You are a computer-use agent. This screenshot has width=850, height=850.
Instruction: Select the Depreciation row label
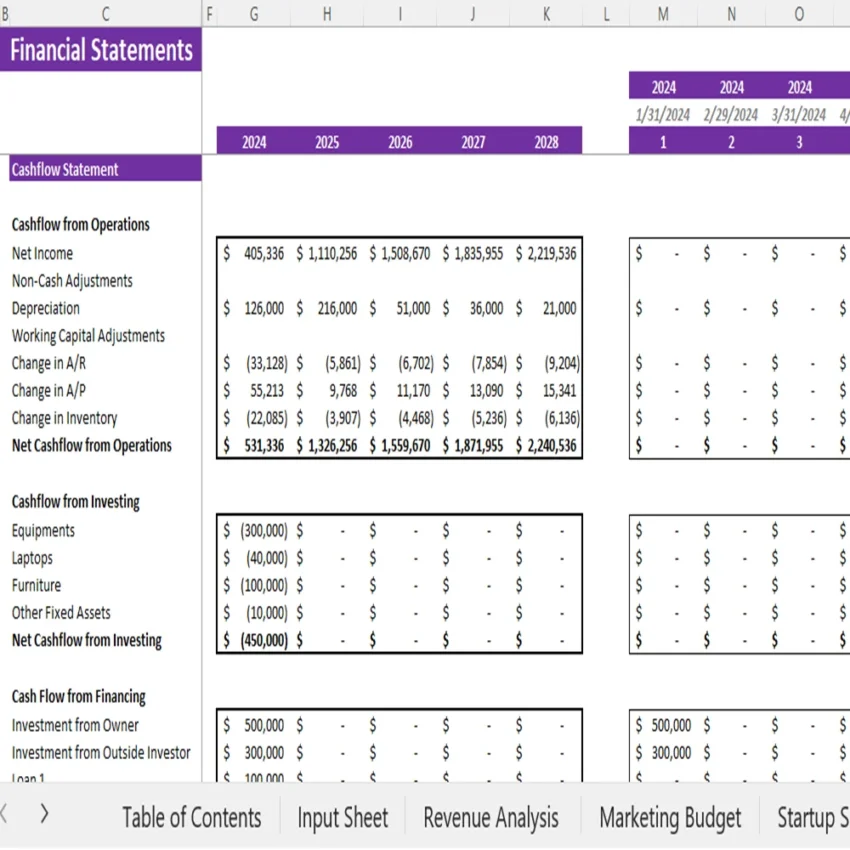coord(45,308)
